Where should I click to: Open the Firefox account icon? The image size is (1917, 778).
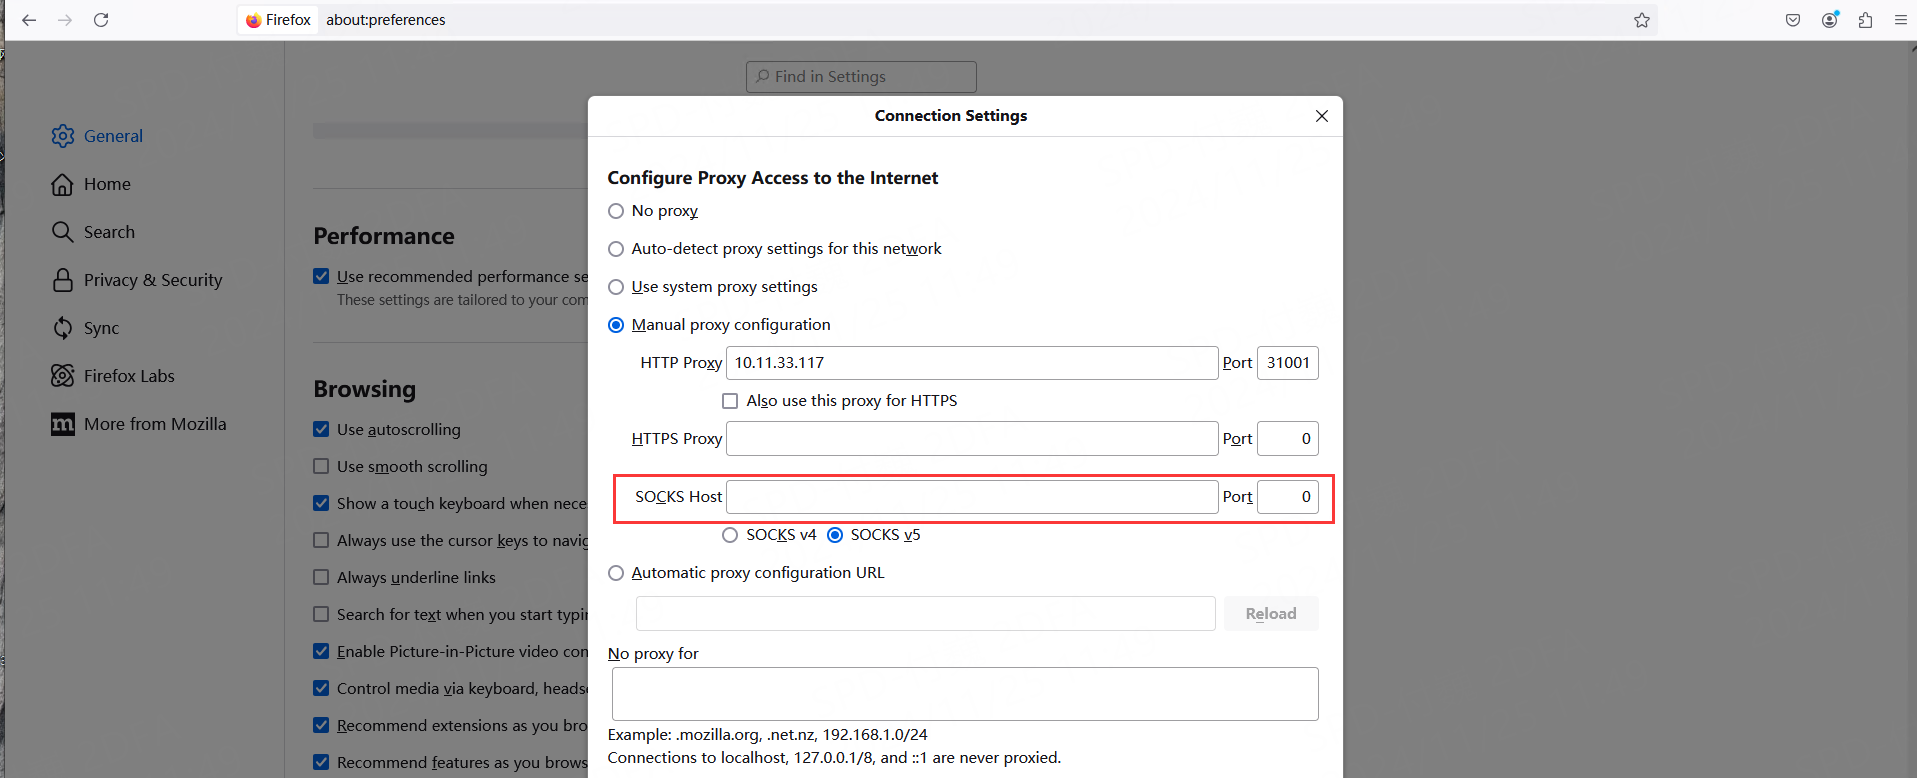[x=1829, y=20]
